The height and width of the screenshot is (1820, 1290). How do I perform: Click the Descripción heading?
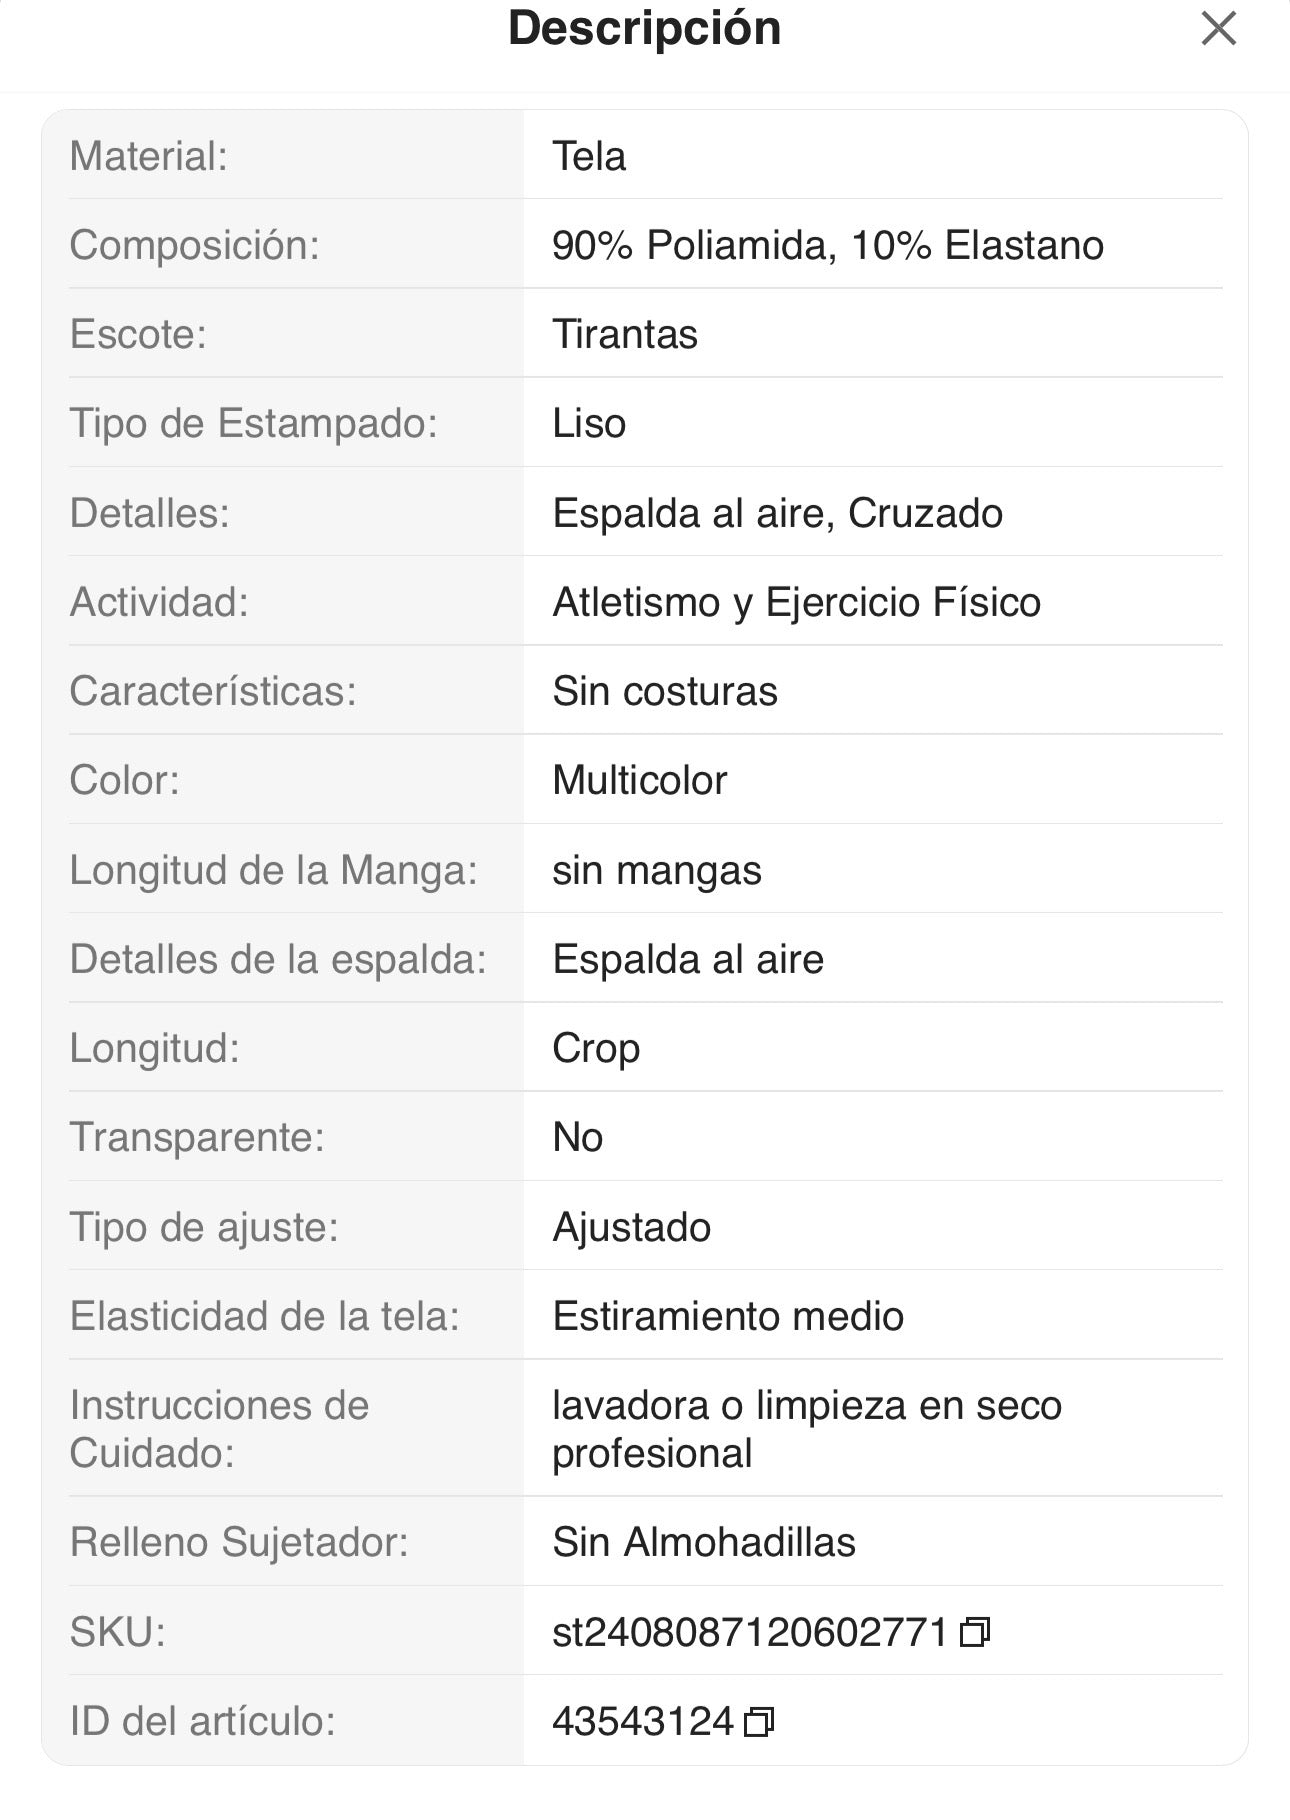click(644, 28)
